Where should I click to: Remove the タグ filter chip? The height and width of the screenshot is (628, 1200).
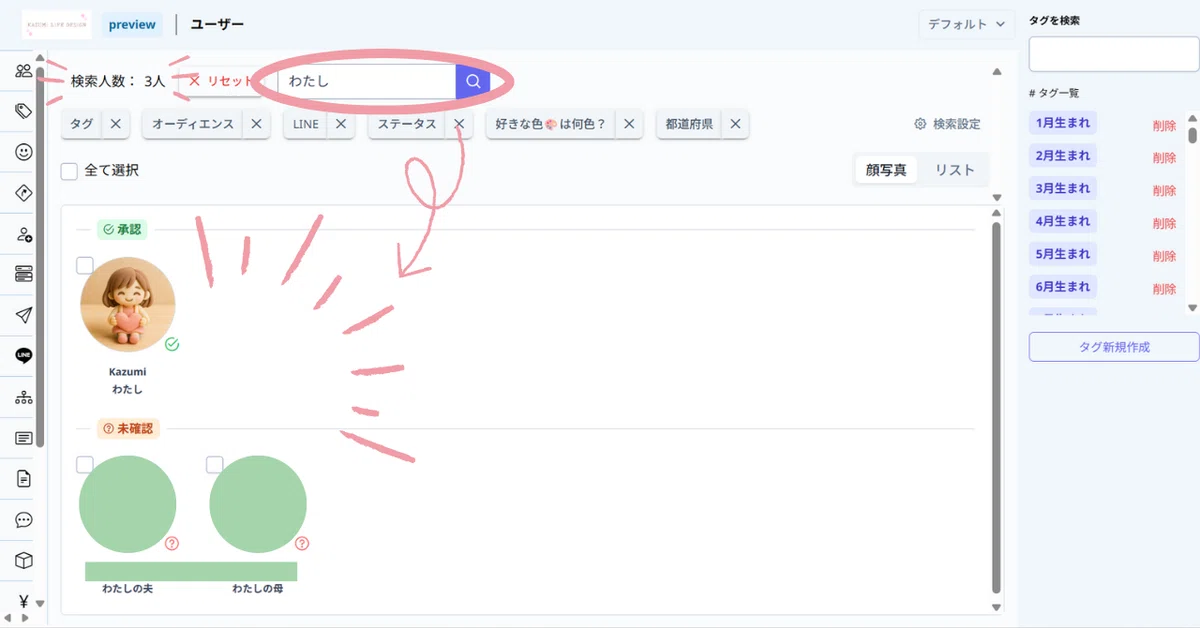pyautogui.click(x=116, y=124)
